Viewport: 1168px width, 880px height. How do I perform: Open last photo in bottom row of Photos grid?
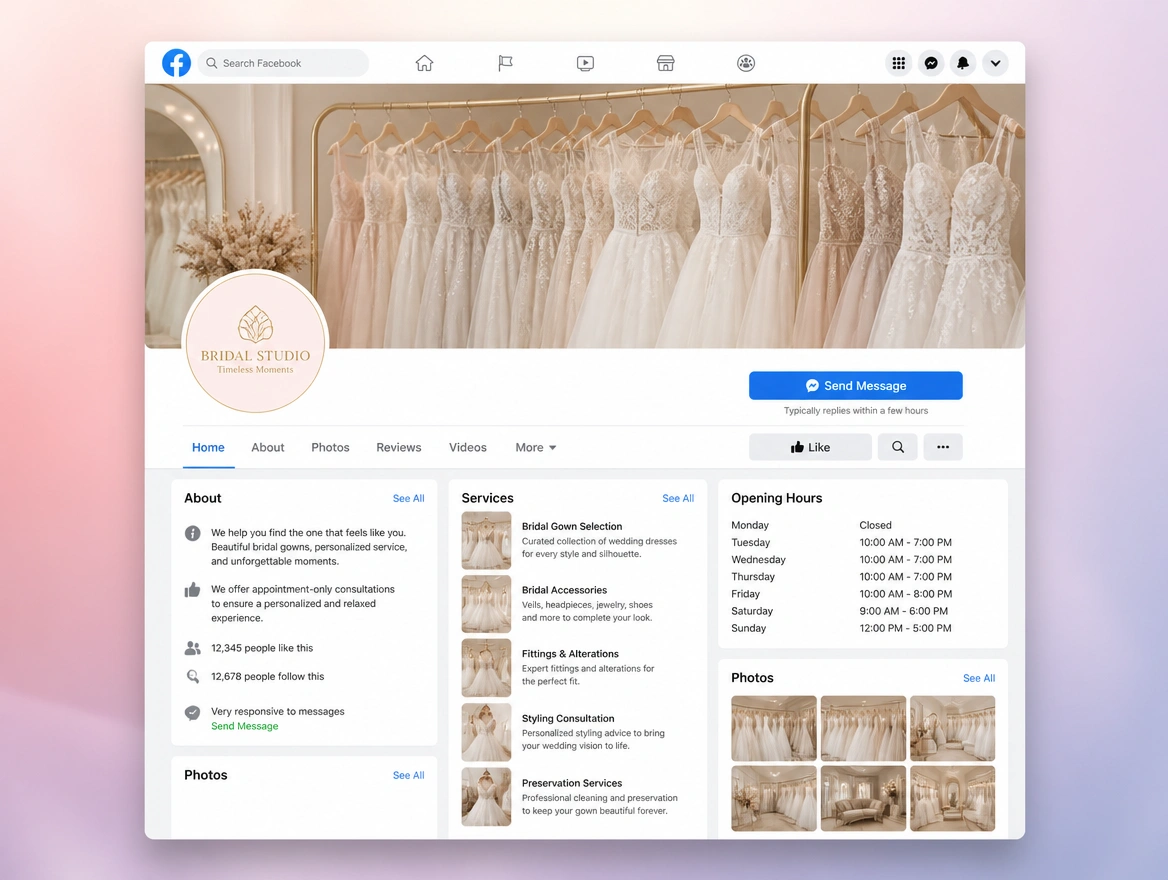click(x=953, y=798)
